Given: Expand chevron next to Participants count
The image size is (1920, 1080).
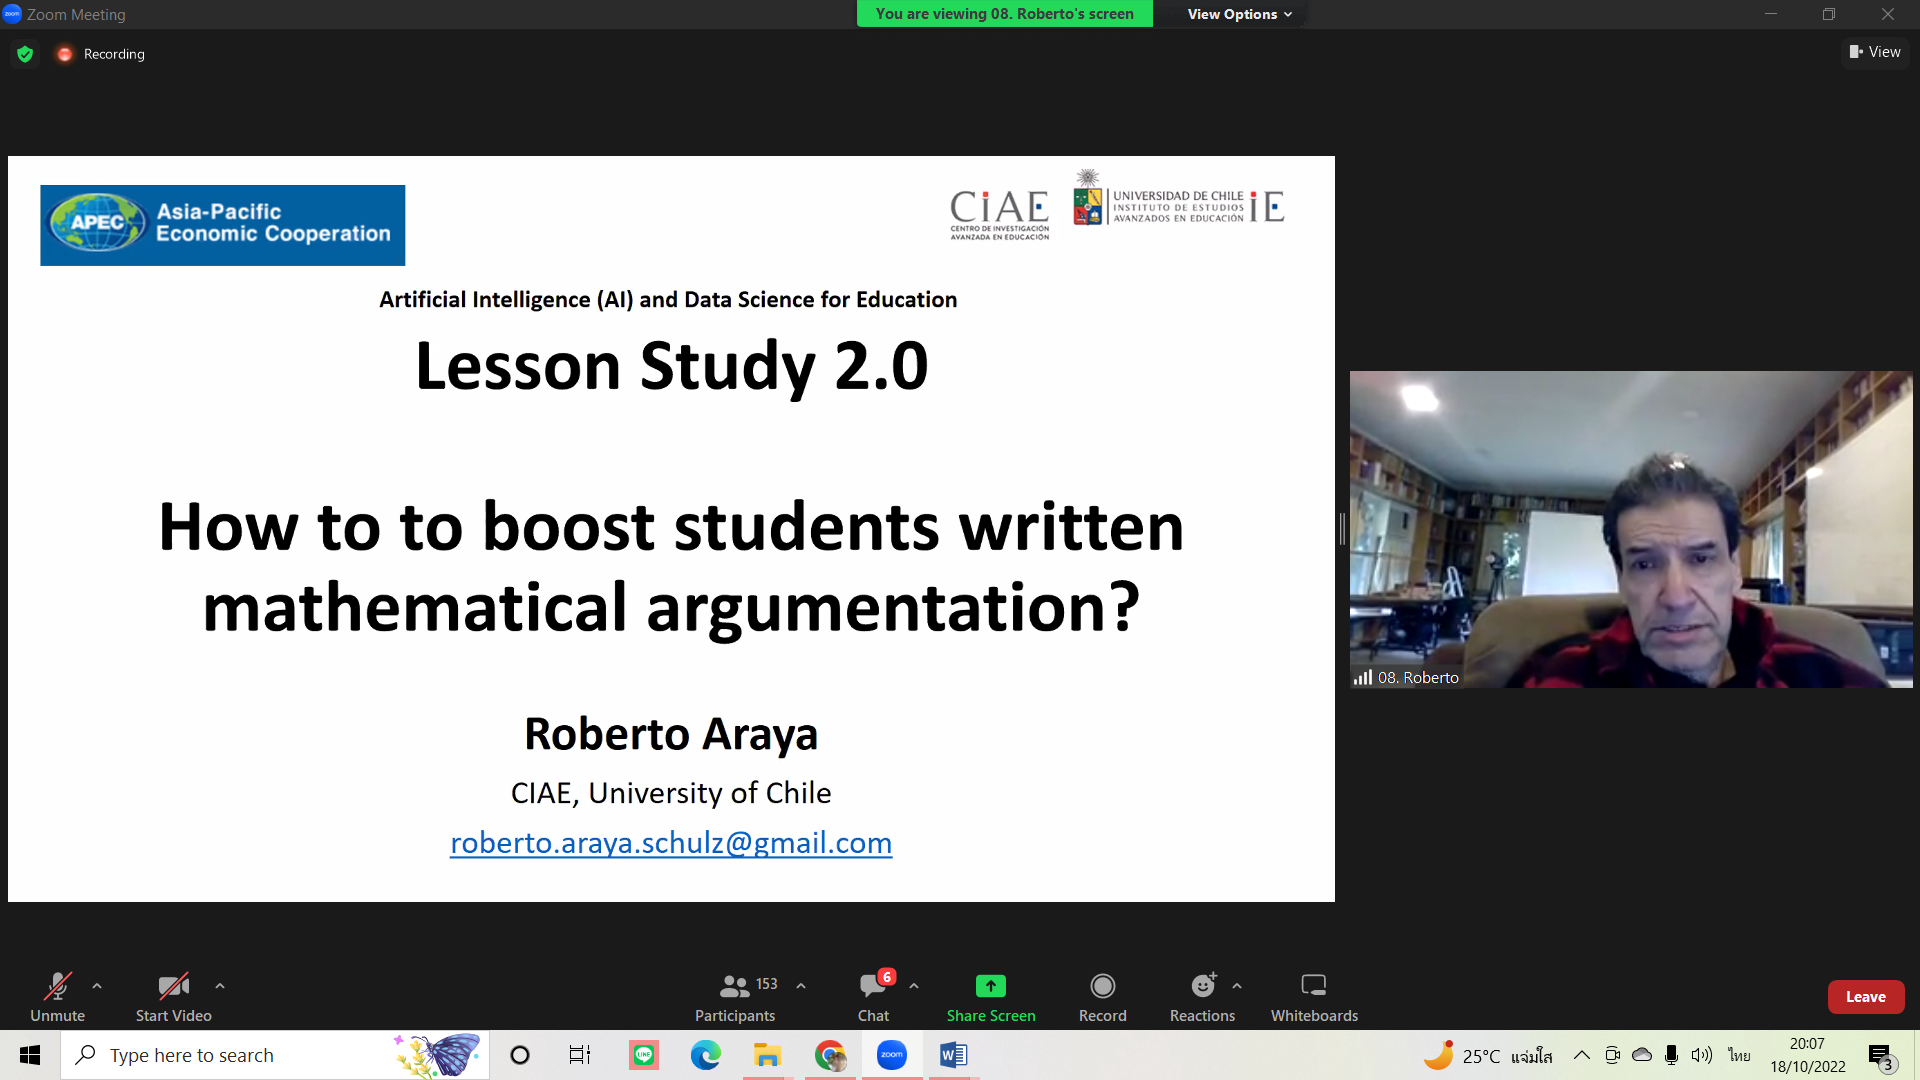Looking at the screenshot, I should pyautogui.click(x=801, y=986).
